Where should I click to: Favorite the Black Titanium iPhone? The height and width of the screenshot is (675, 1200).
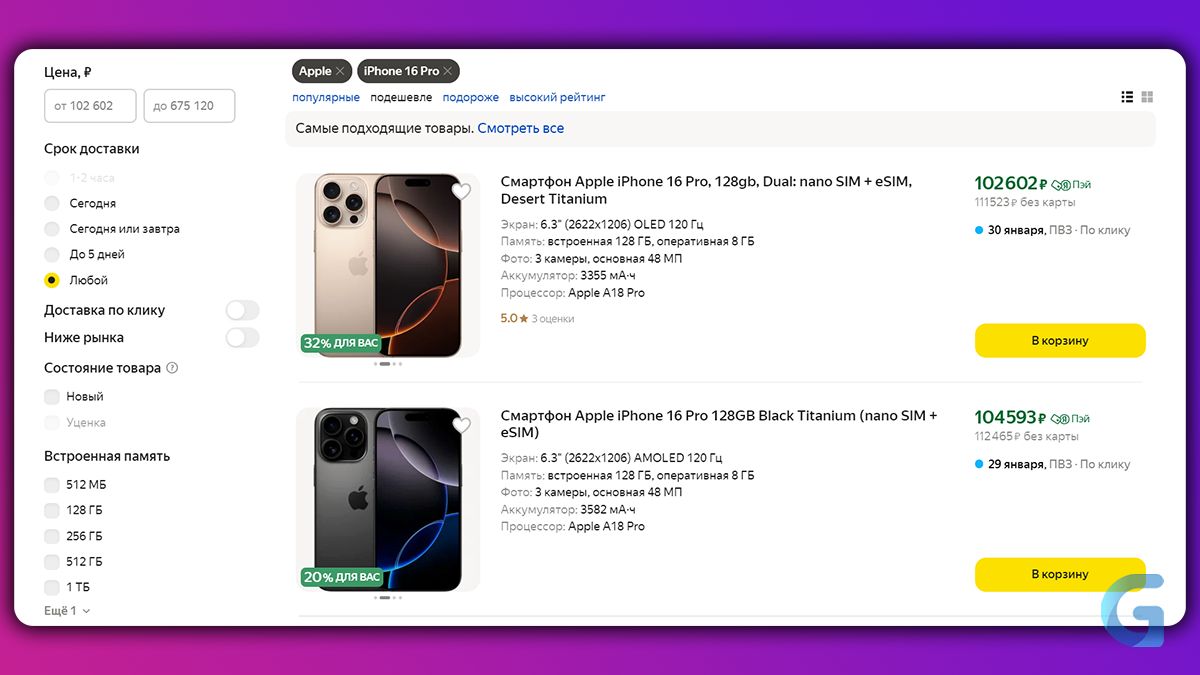coord(460,426)
